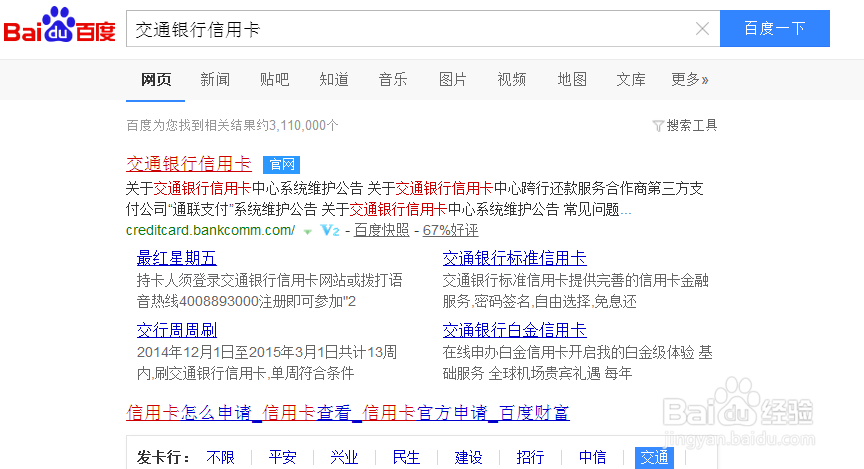Click the funnel icon beside 搜索工具
864x469 pixels.
point(658,126)
